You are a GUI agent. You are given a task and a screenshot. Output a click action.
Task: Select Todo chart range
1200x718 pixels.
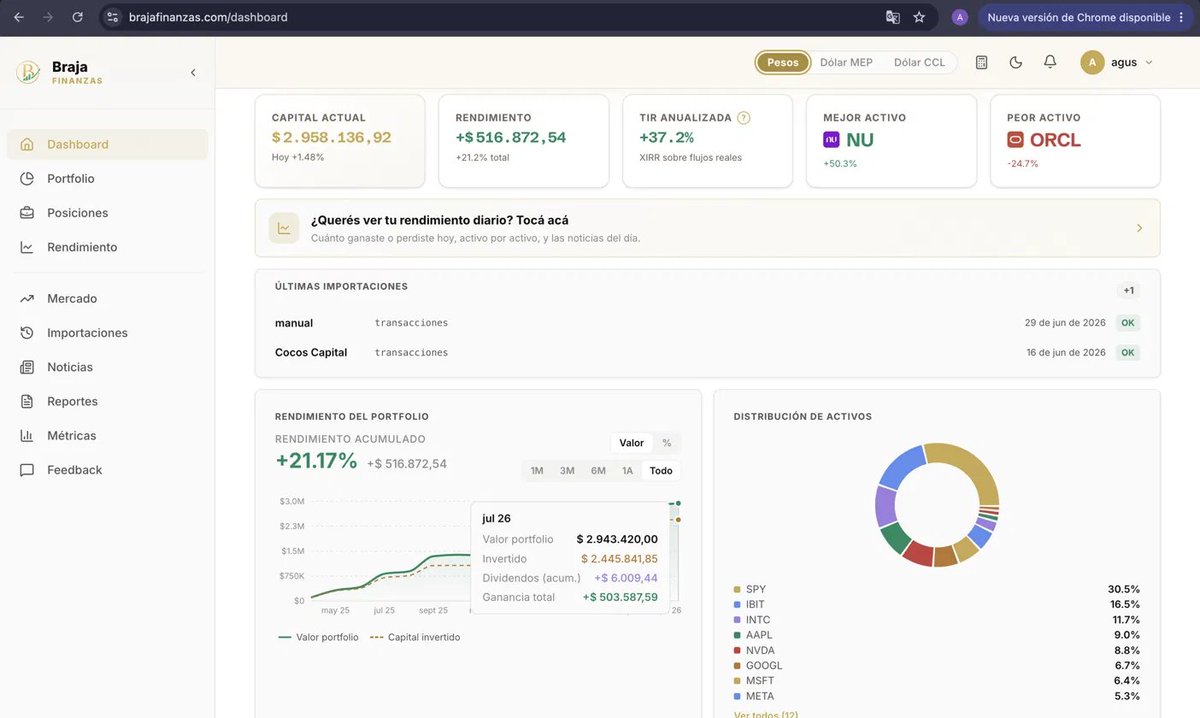pos(661,471)
